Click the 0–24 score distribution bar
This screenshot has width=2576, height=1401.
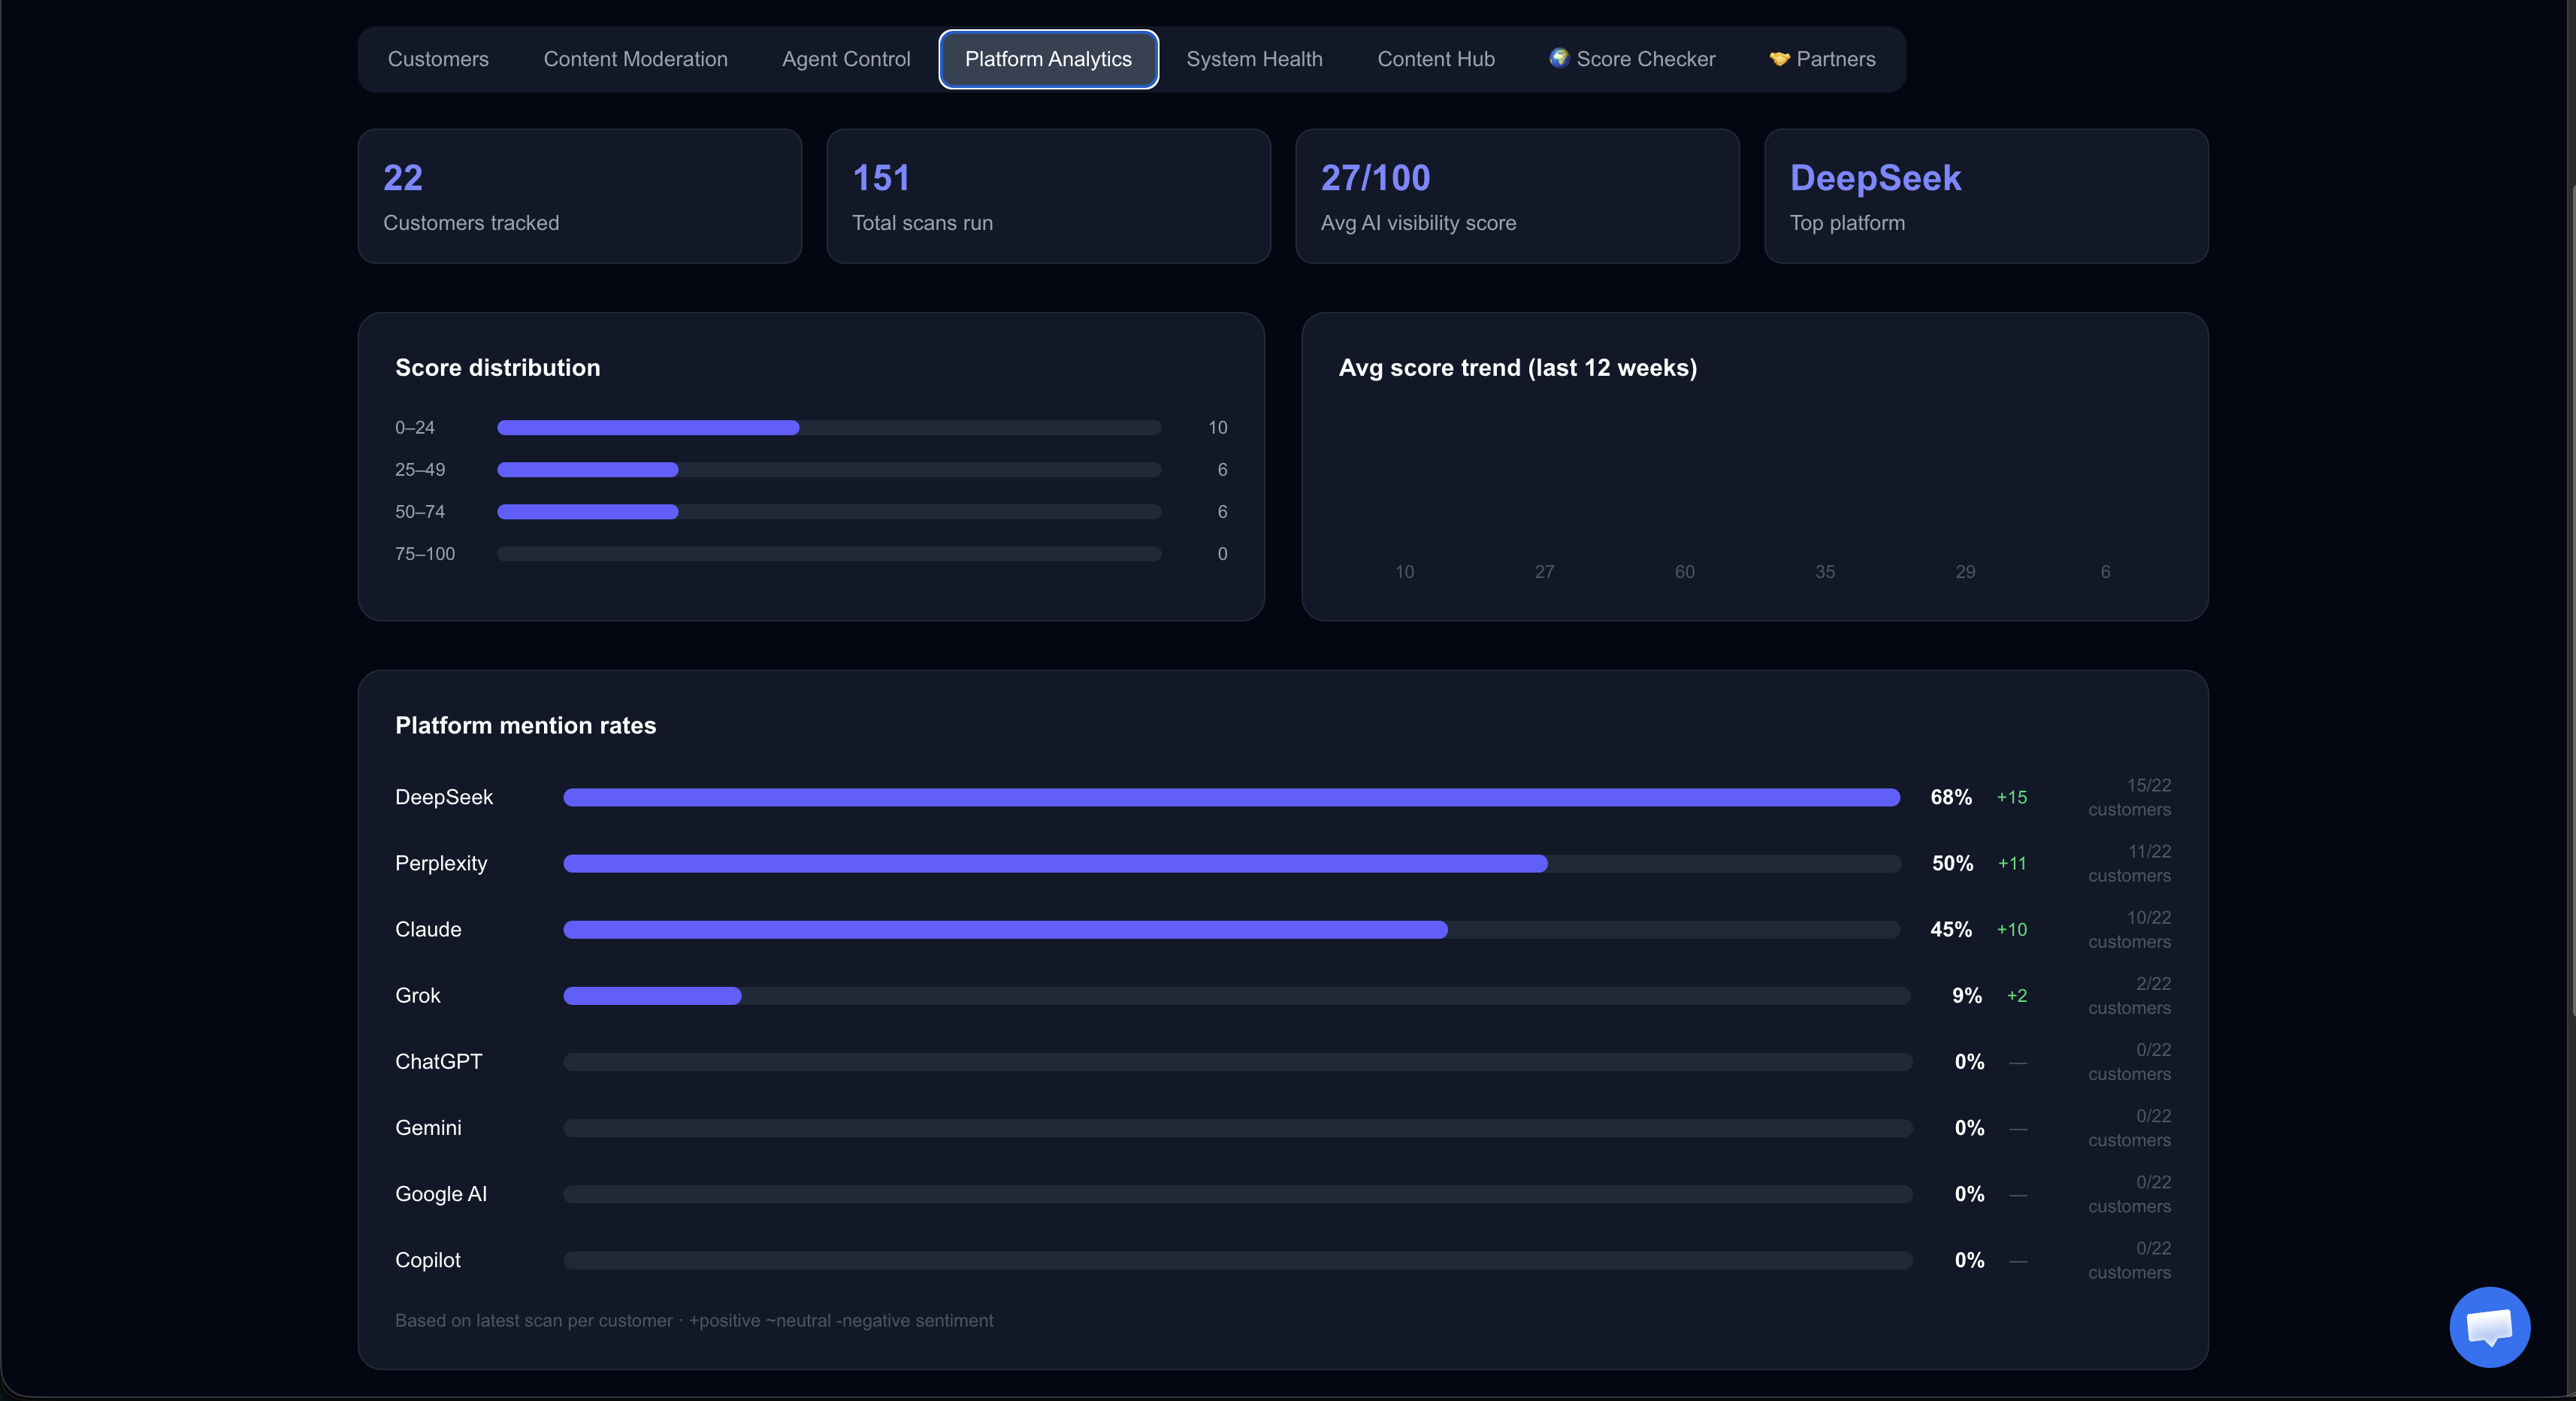tap(829, 428)
